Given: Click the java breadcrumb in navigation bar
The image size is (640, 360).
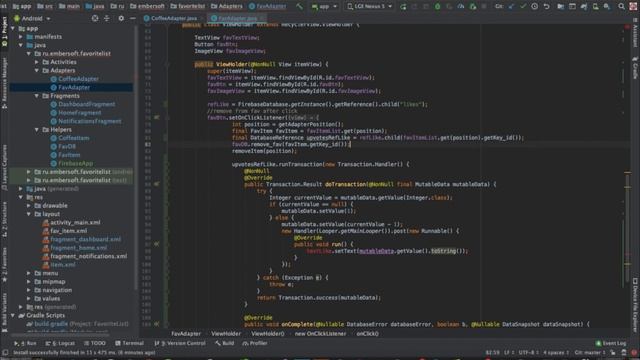Looking at the screenshot, I should (95, 7).
